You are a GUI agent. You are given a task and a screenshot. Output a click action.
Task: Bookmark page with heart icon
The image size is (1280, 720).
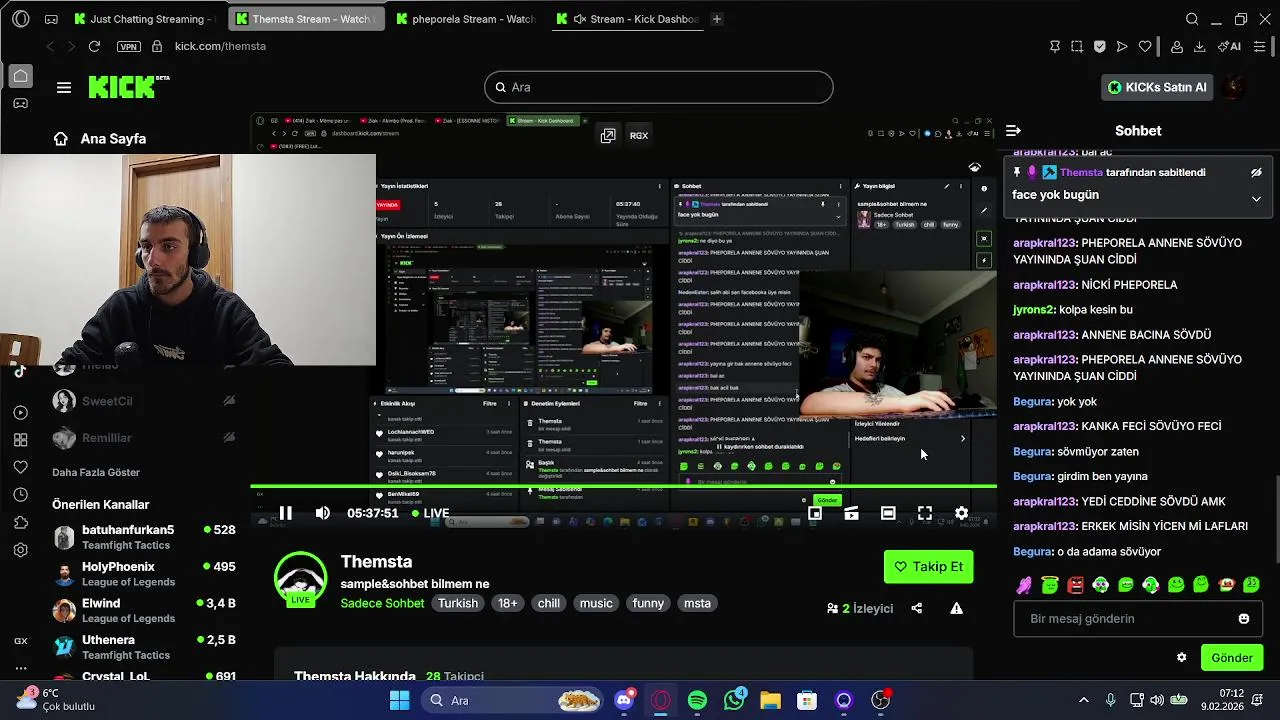[1144, 46]
